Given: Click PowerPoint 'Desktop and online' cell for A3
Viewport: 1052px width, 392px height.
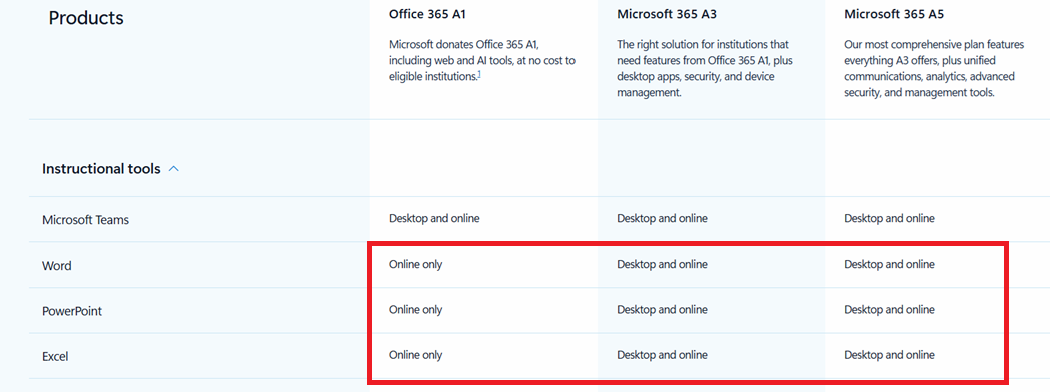Looking at the screenshot, I should coord(662,310).
